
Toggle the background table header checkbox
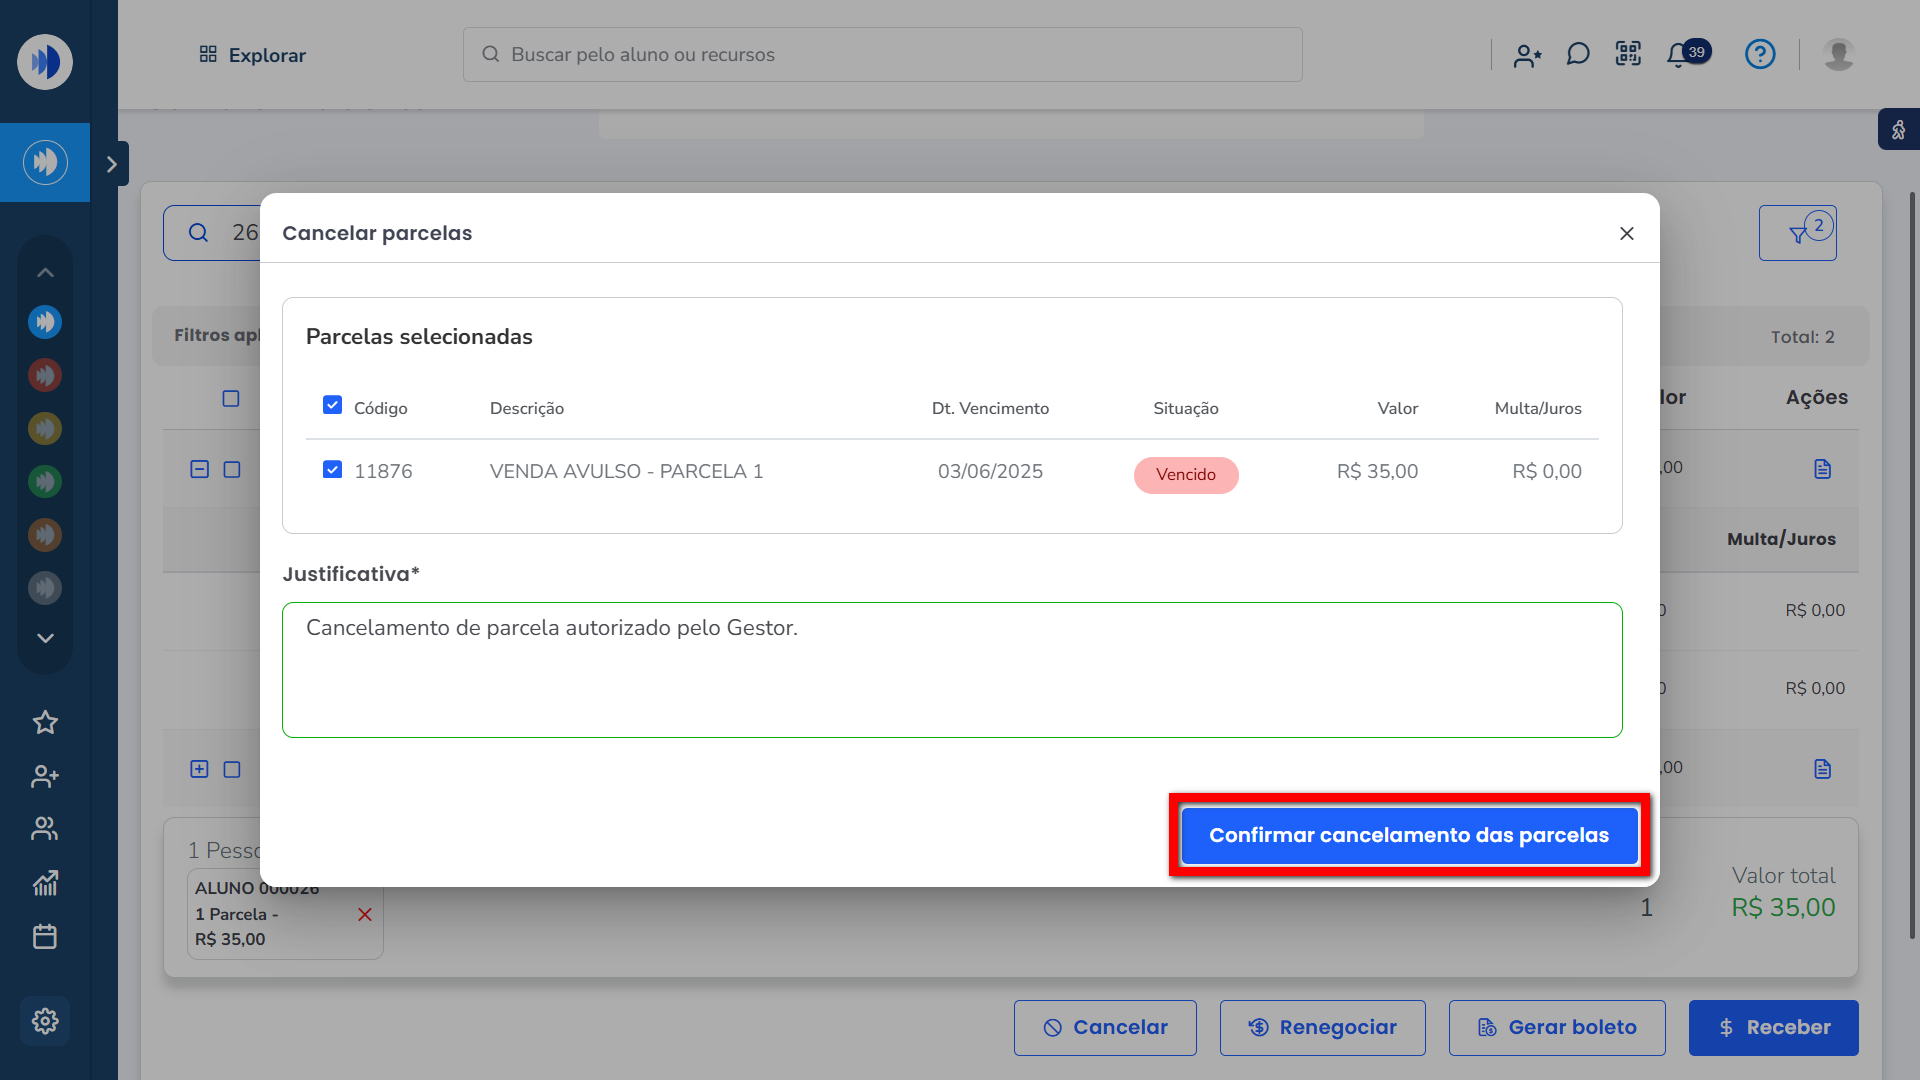point(231,398)
